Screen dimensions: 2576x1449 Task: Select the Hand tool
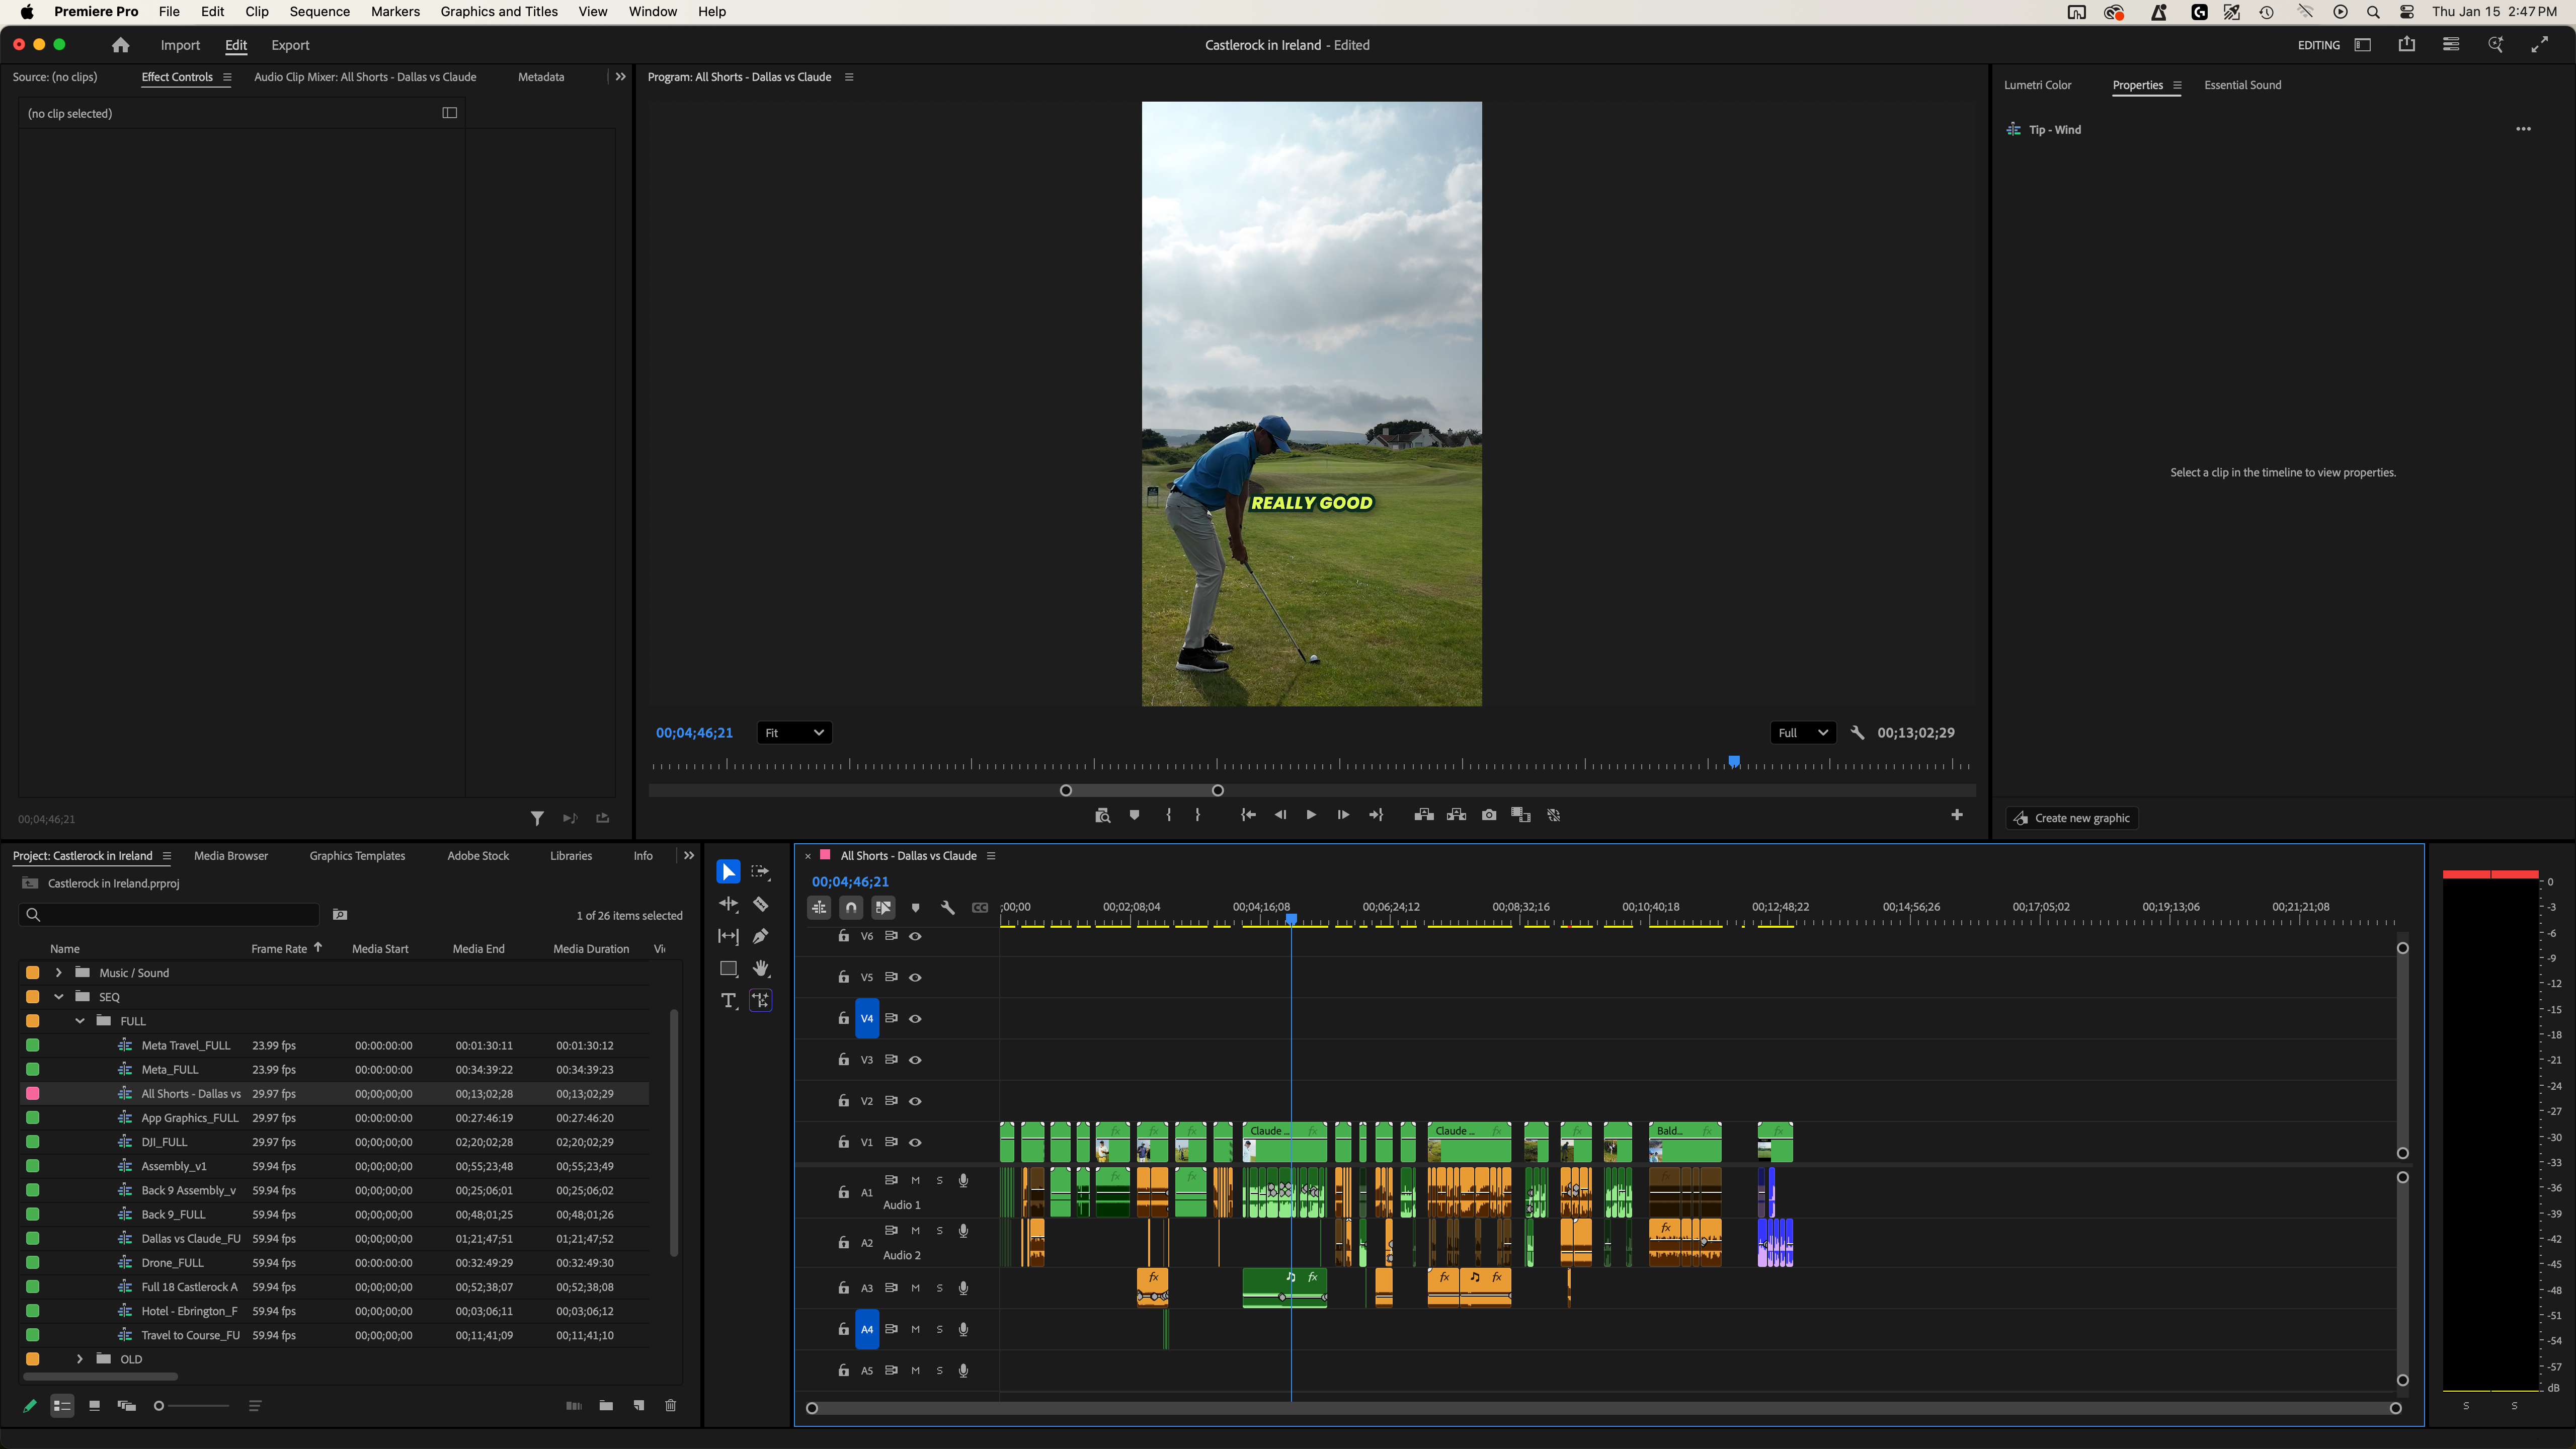761,968
